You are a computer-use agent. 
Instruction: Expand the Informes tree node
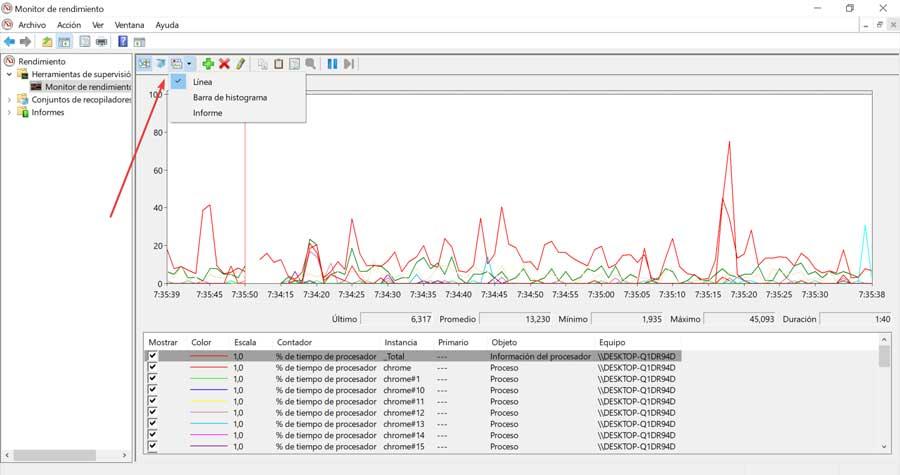click(9, 112)
